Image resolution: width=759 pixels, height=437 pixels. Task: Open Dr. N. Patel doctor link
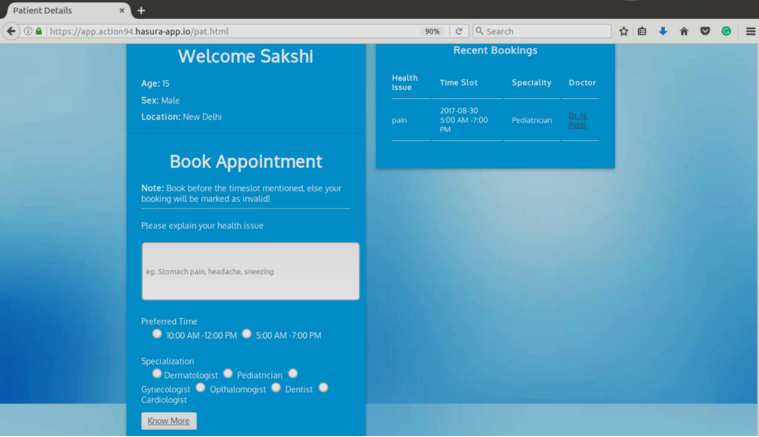click(578, 120)
